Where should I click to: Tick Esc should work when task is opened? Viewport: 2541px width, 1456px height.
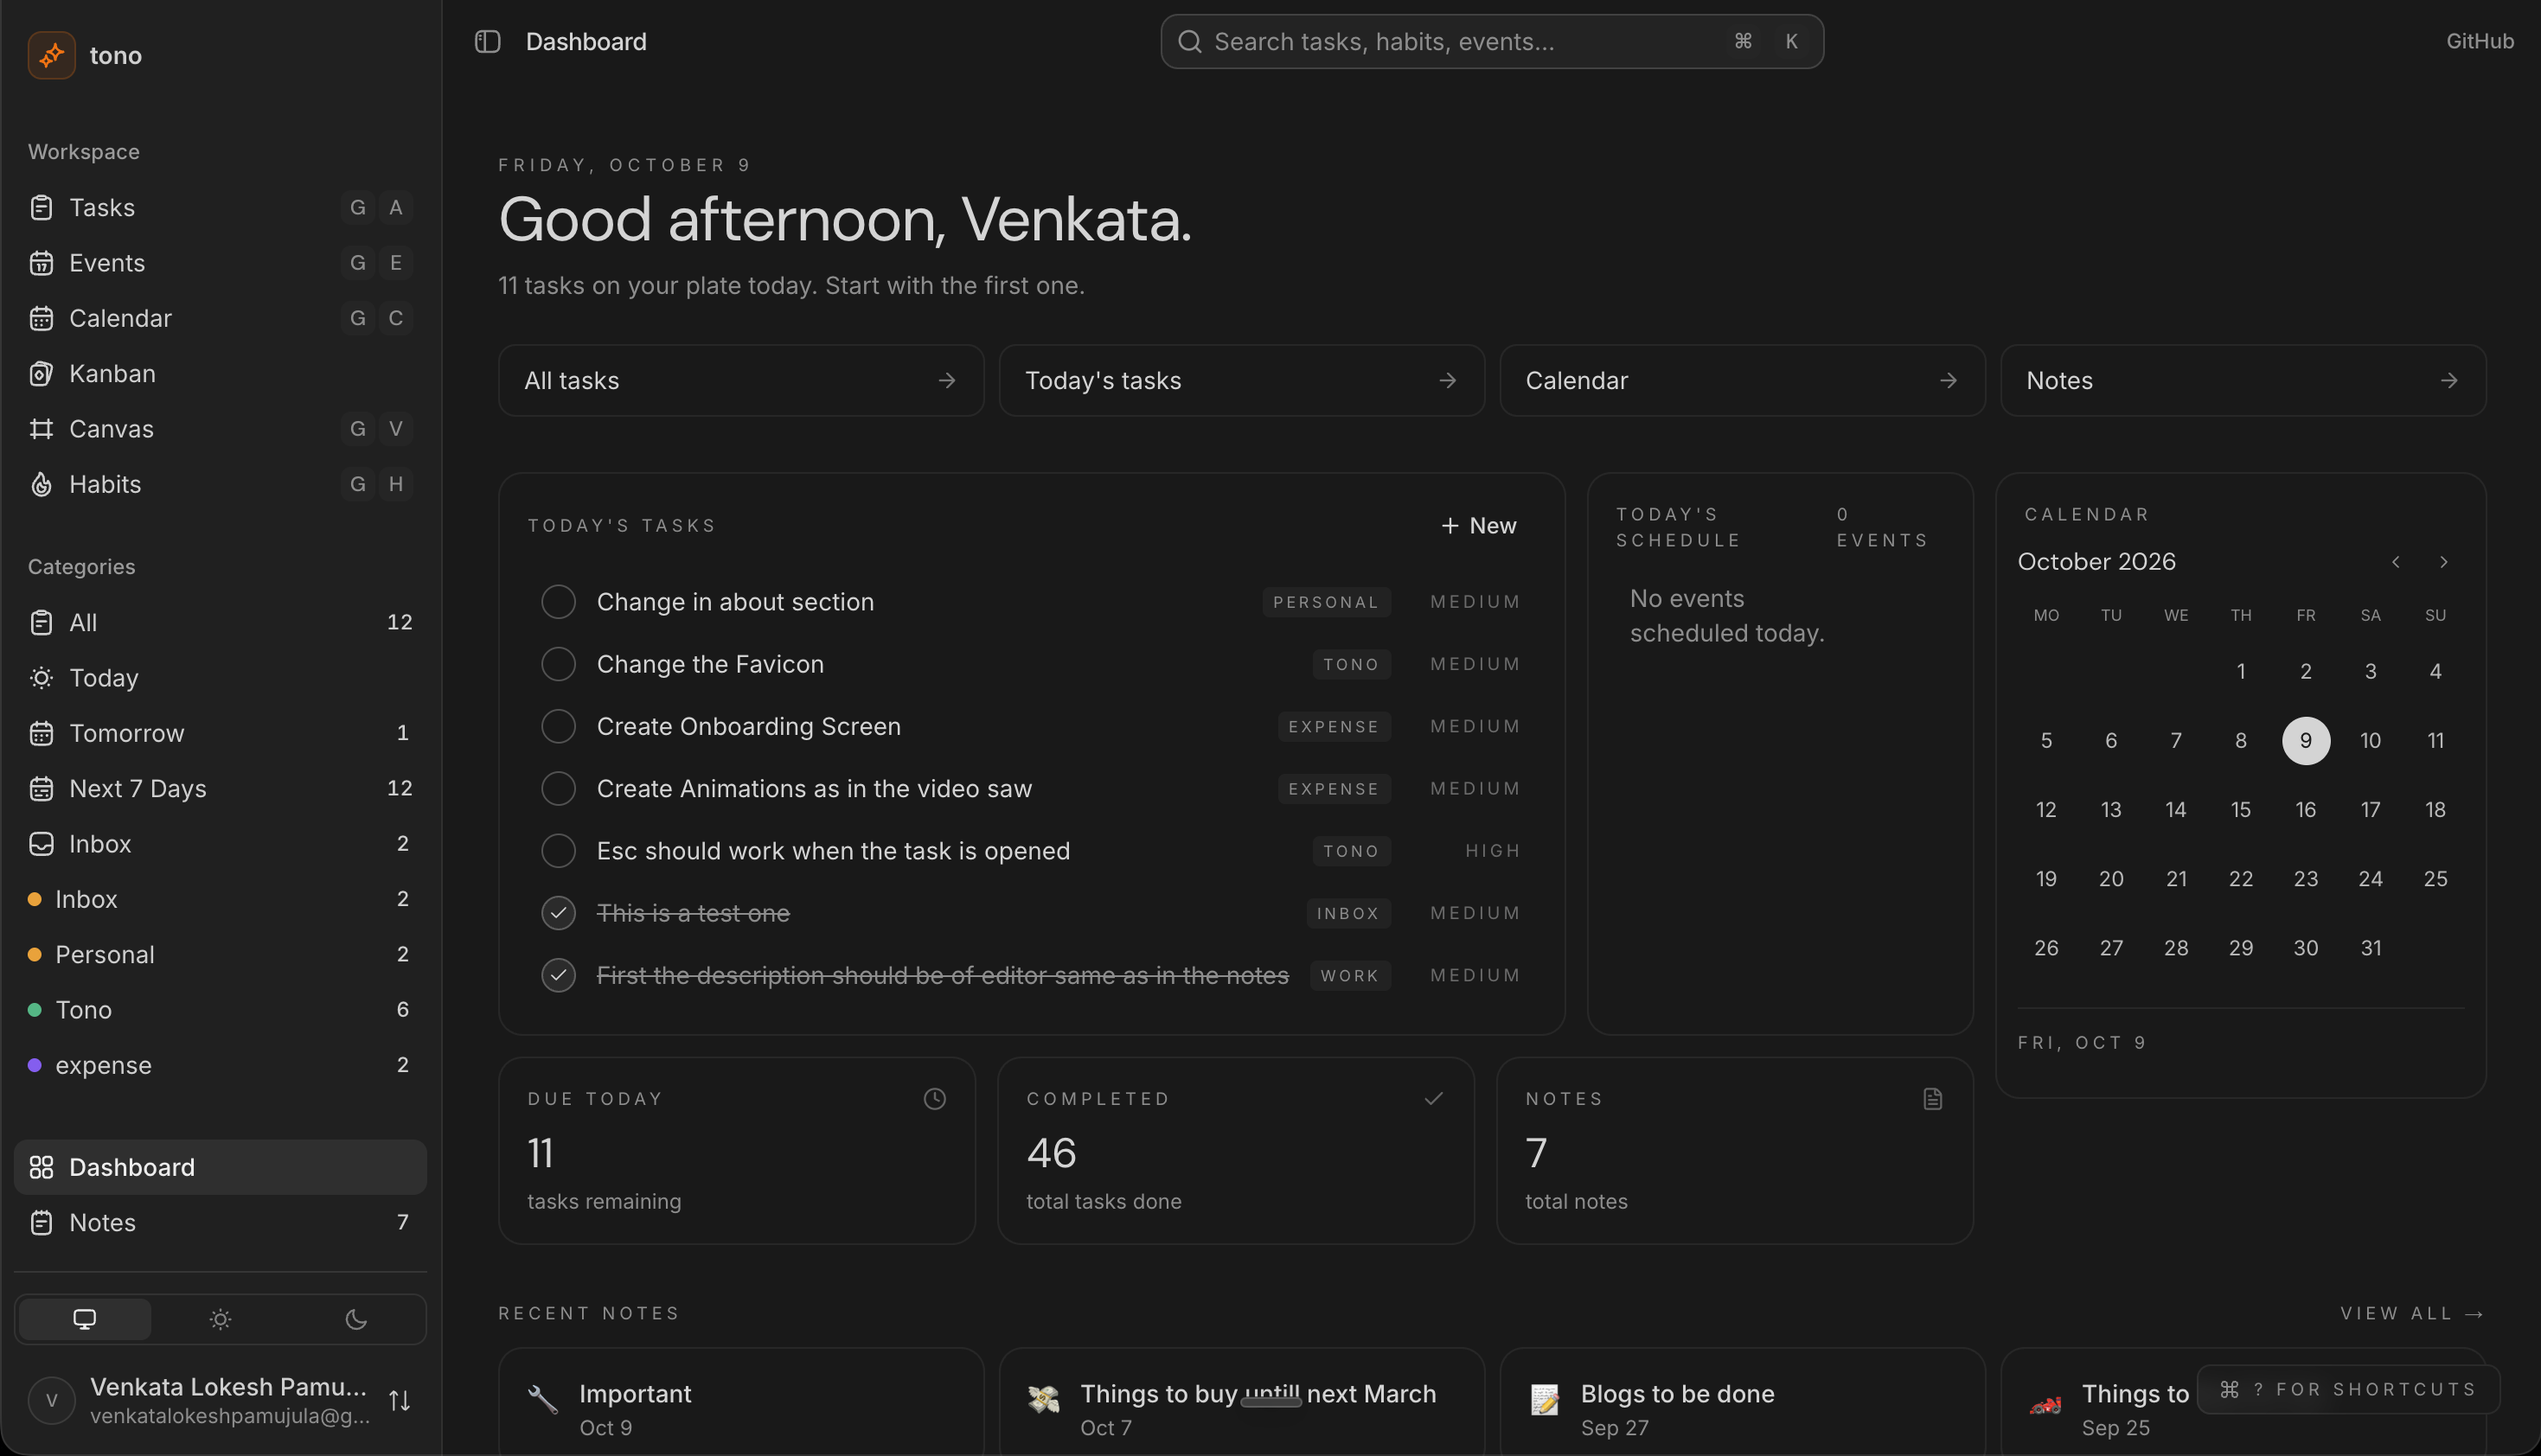558,851
